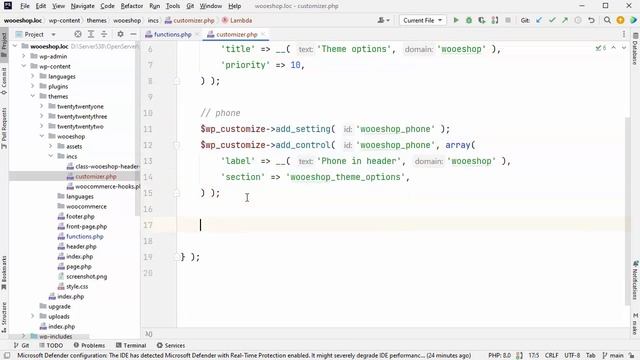Open Current File run configuration dropdown

point(422,20)
